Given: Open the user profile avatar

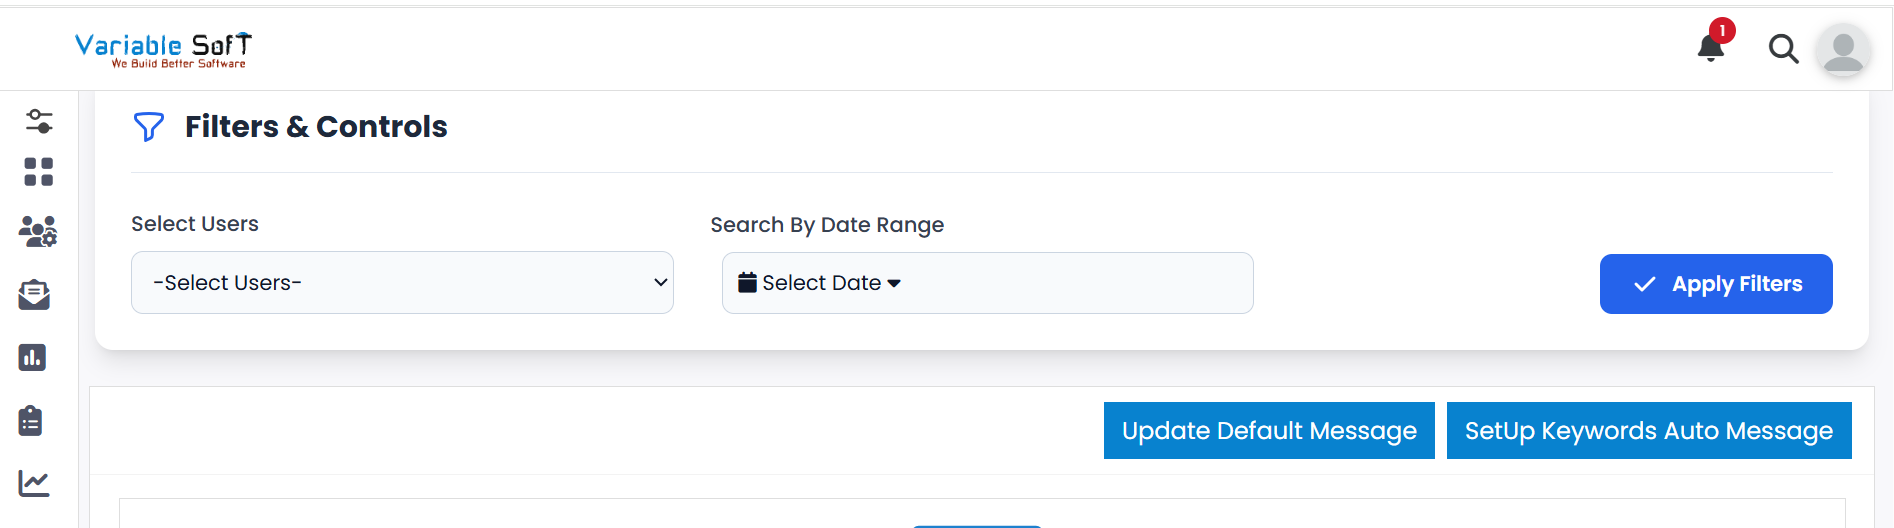Looking at the screenshot, I should tap(1843, 49).
